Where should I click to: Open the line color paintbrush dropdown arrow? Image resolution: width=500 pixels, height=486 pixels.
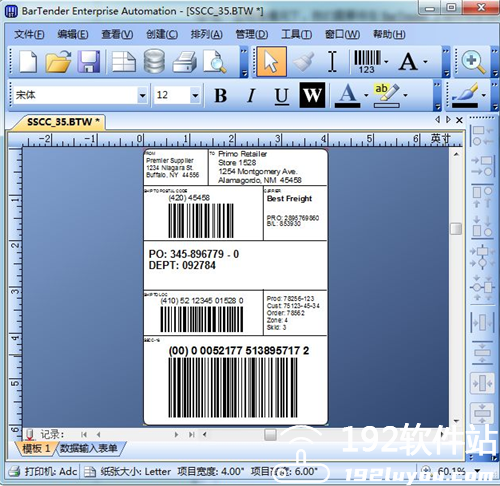(x=484, y=95)
